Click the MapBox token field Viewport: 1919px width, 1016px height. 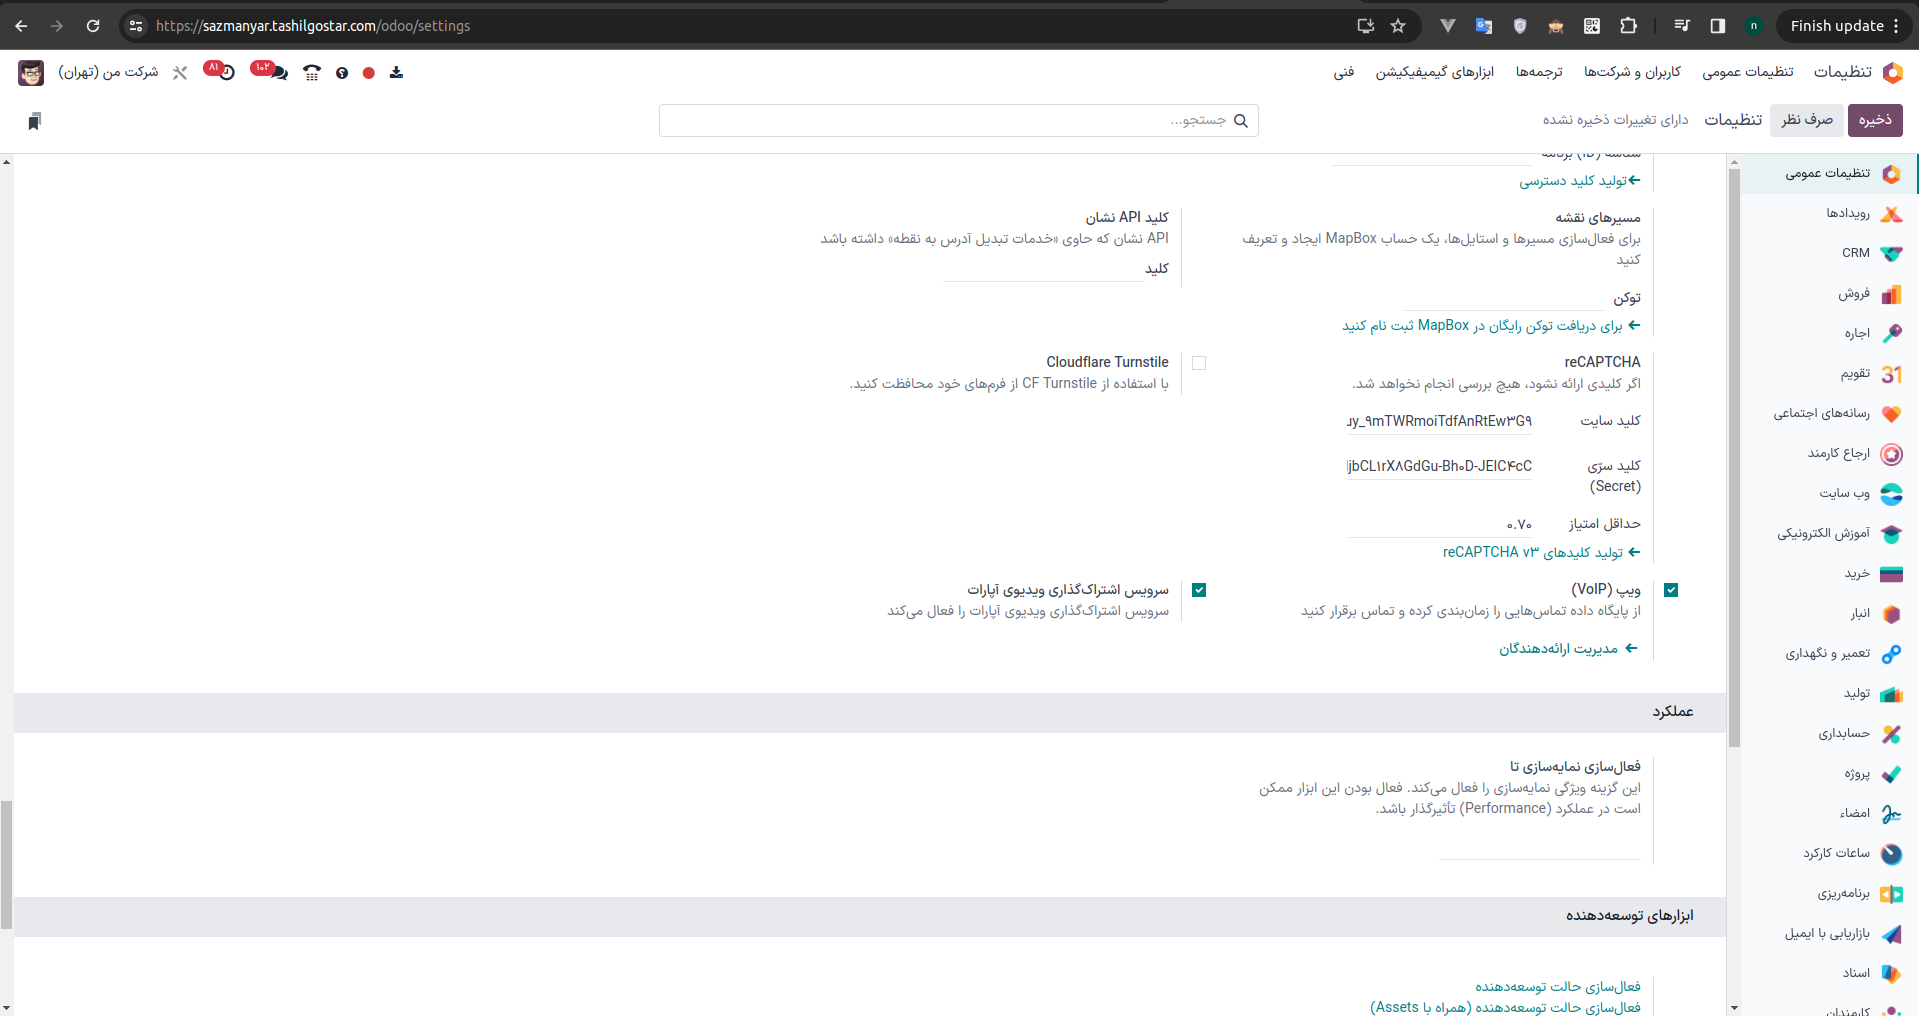tap(1504, 298)
